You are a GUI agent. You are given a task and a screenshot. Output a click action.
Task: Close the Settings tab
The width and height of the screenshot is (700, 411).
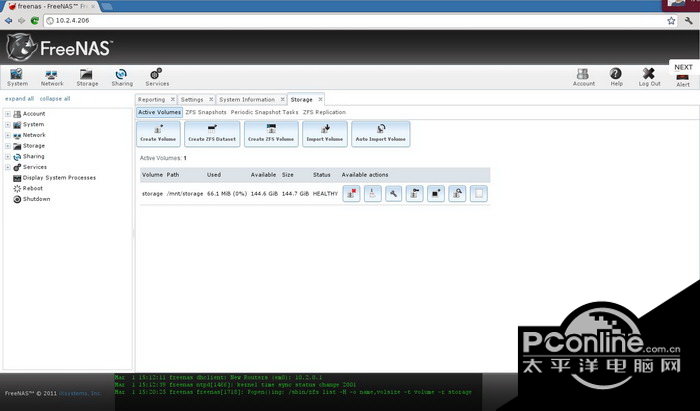pos(211,100)
